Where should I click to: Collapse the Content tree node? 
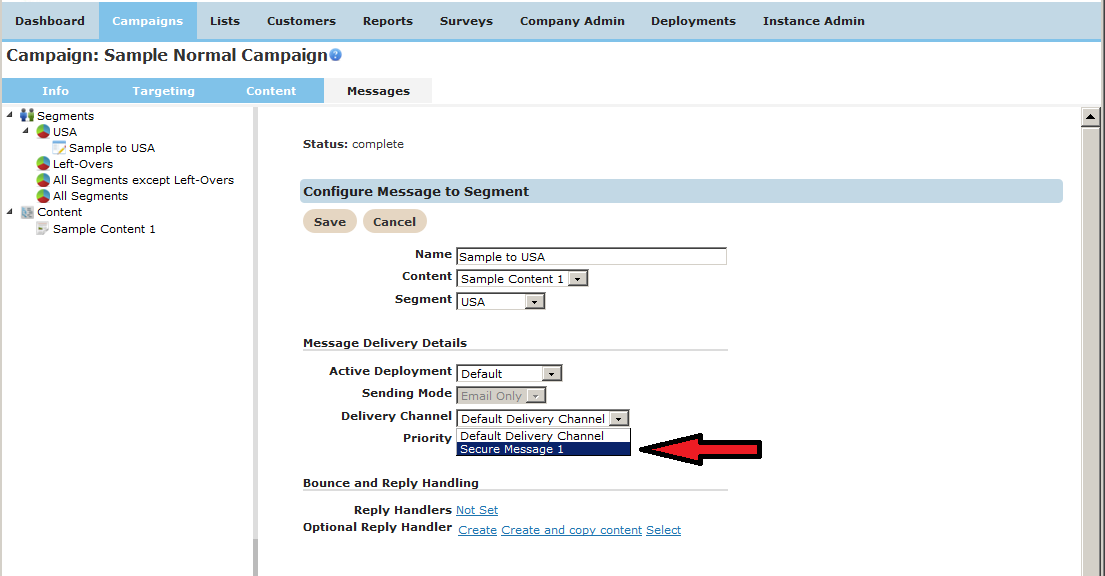10,211
